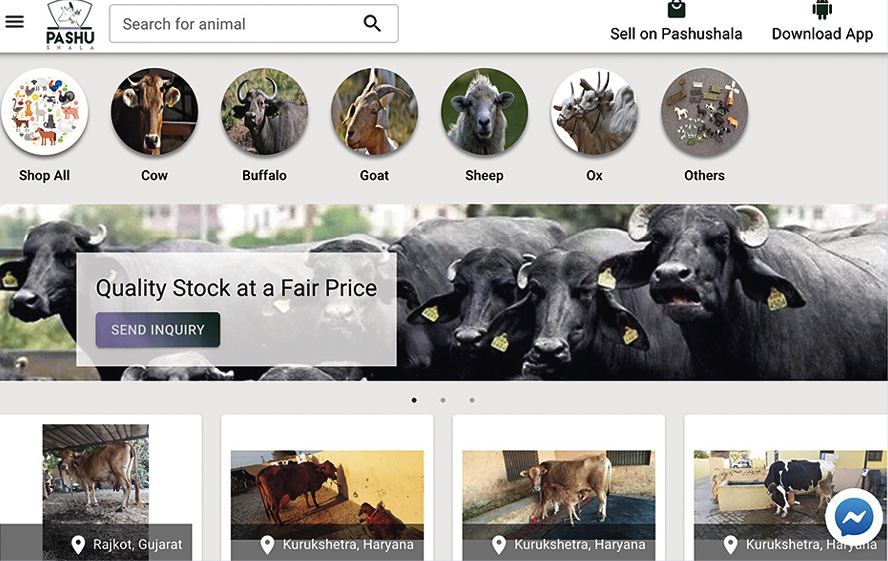The width and height of the screenshot is (888, 561).
Task: Choose the Sheep category icon
Action: (484, 112)
